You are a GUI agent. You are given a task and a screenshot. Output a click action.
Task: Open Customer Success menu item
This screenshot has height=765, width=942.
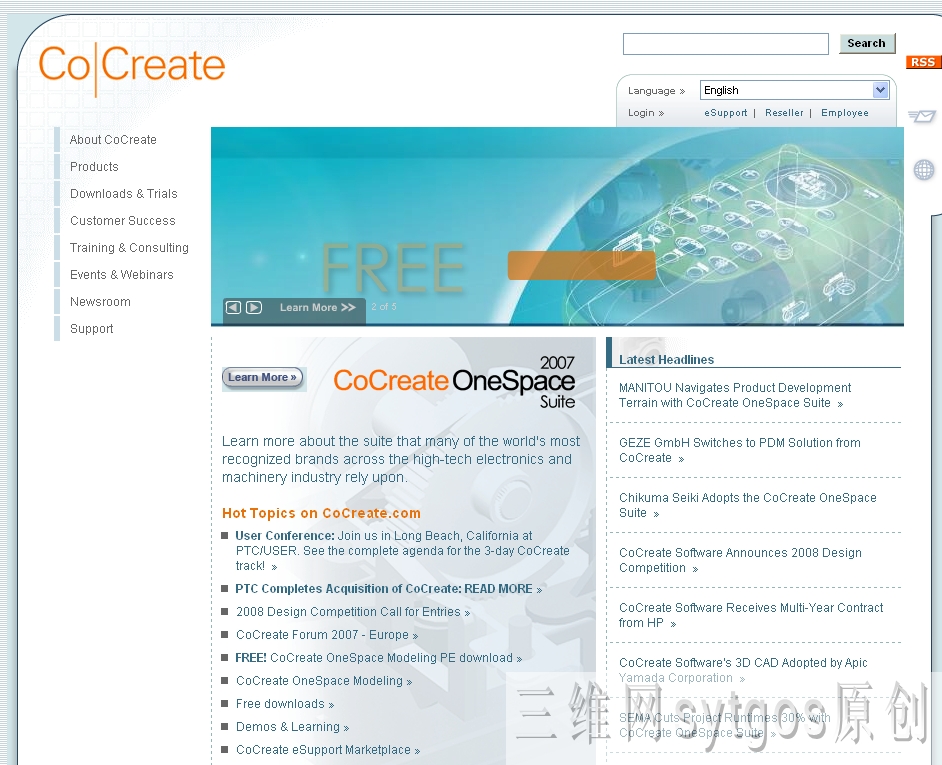tap(123, 221)
